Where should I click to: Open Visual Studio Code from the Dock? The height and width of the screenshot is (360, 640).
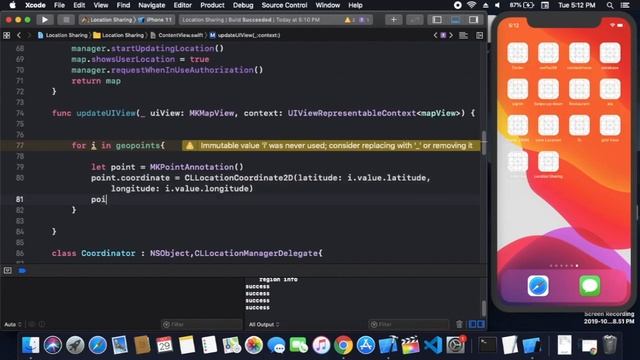433,345
